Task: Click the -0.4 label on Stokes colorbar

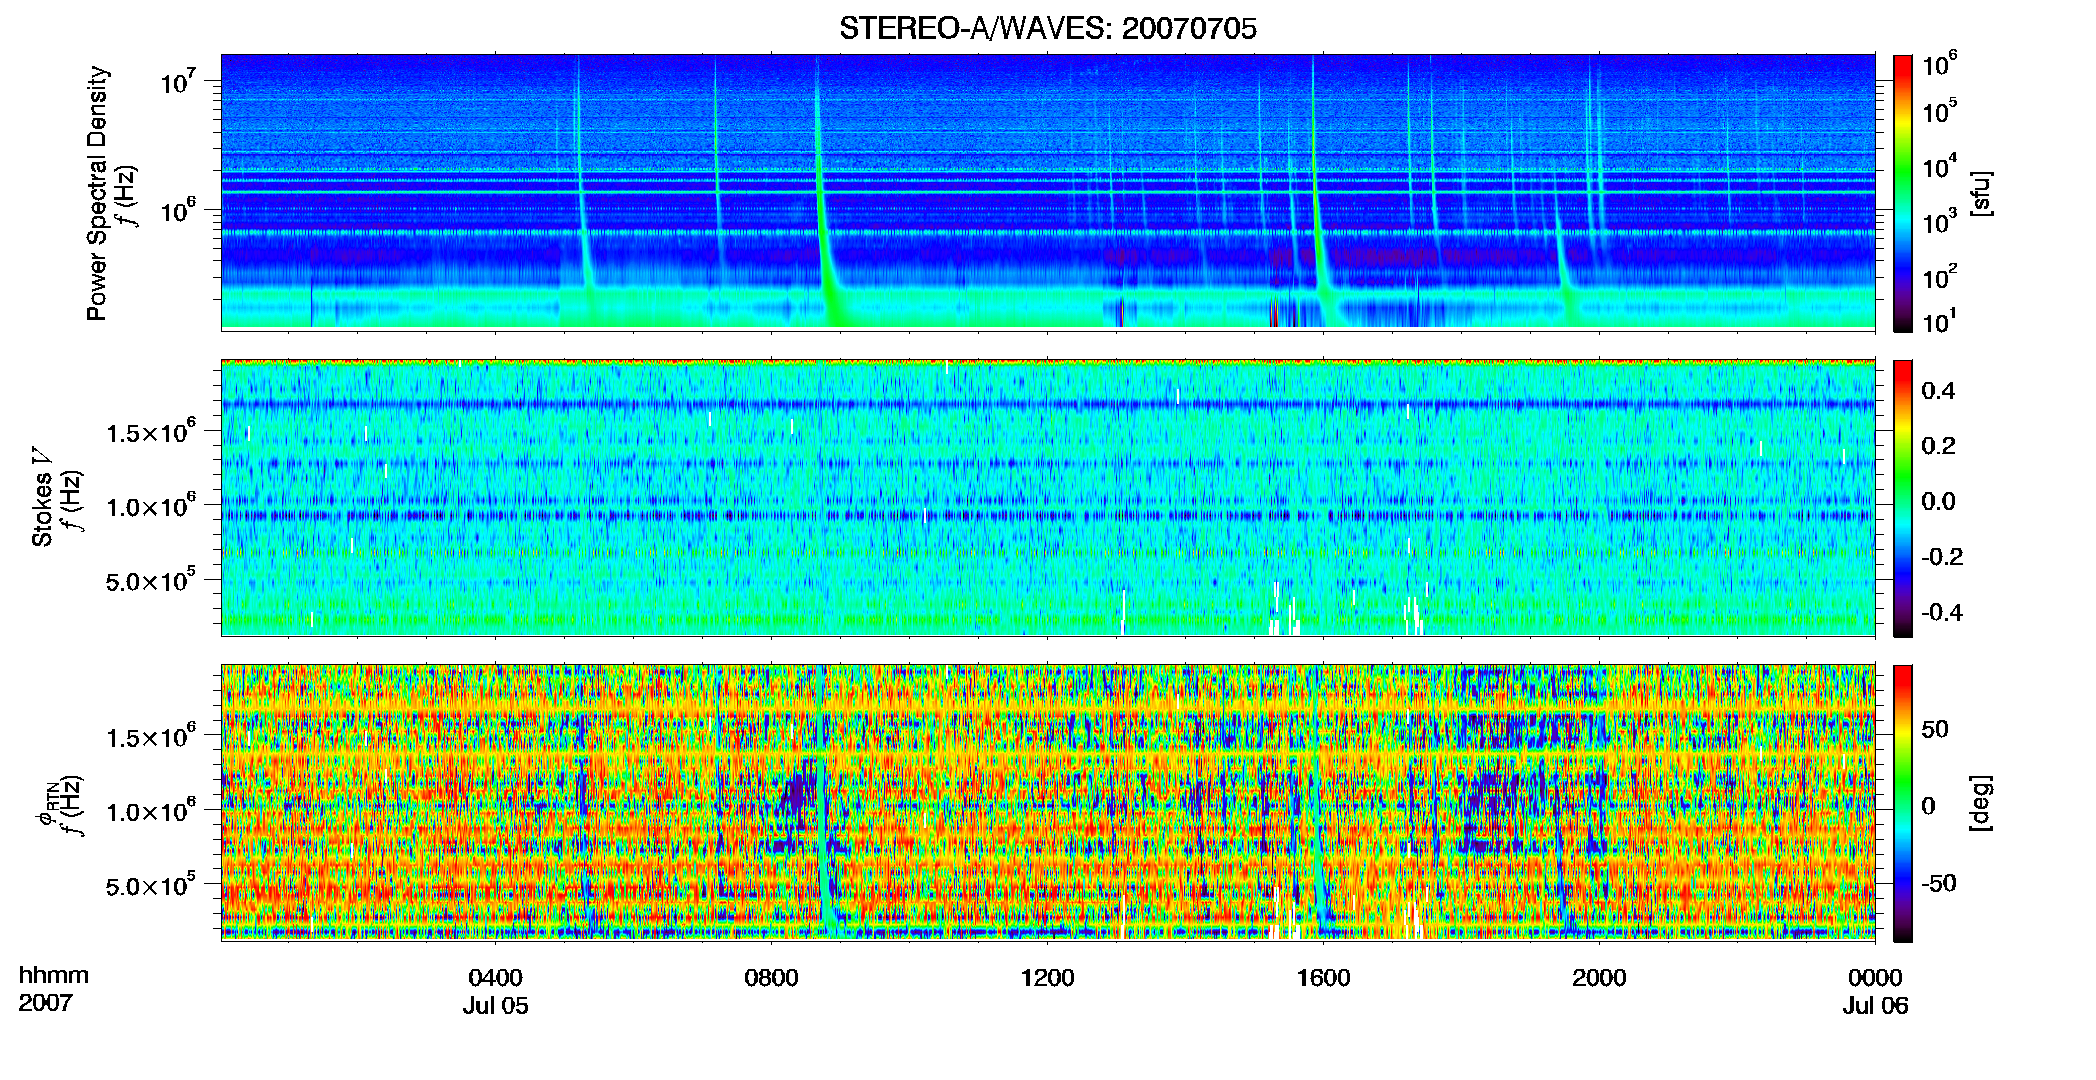Action: click(x=1942, y=612)
